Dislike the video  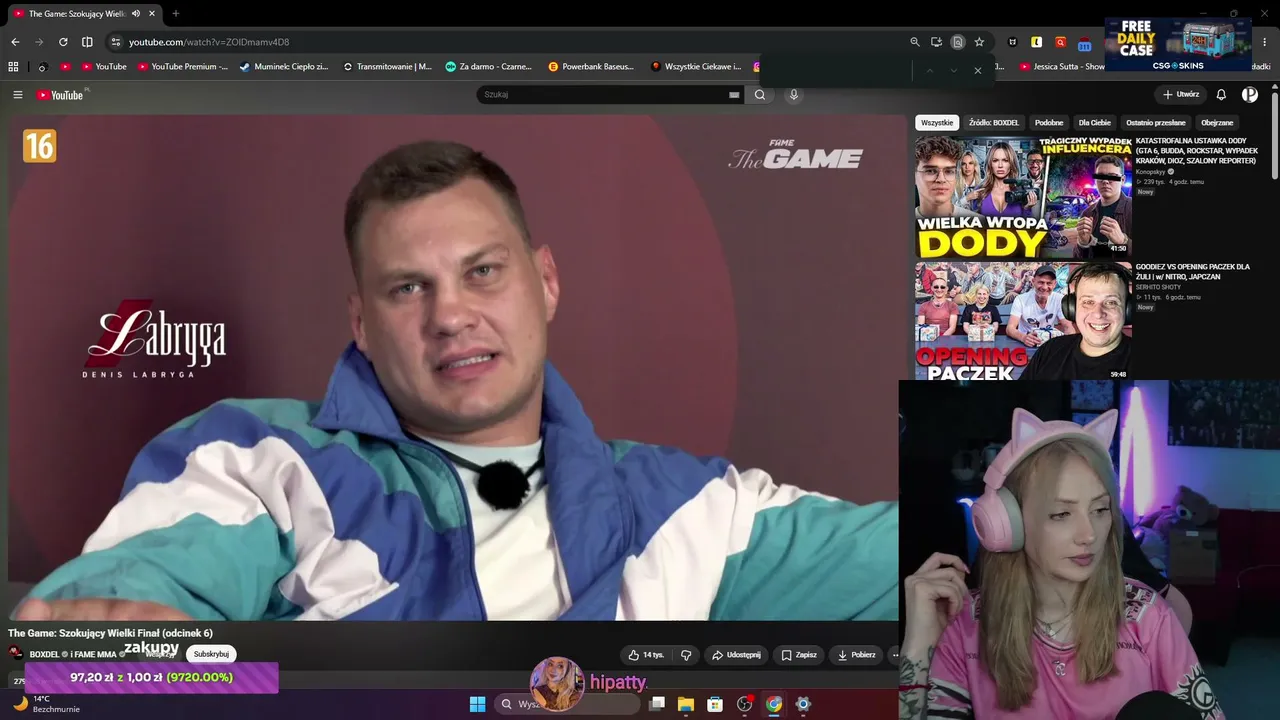point(686,655)
